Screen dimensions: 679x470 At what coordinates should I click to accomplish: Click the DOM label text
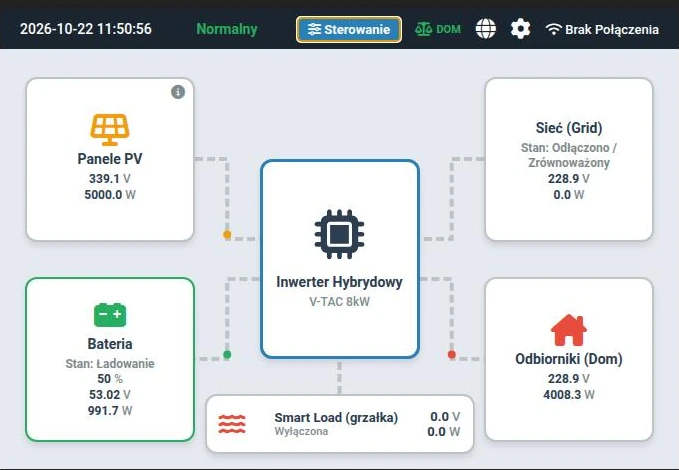449,29
